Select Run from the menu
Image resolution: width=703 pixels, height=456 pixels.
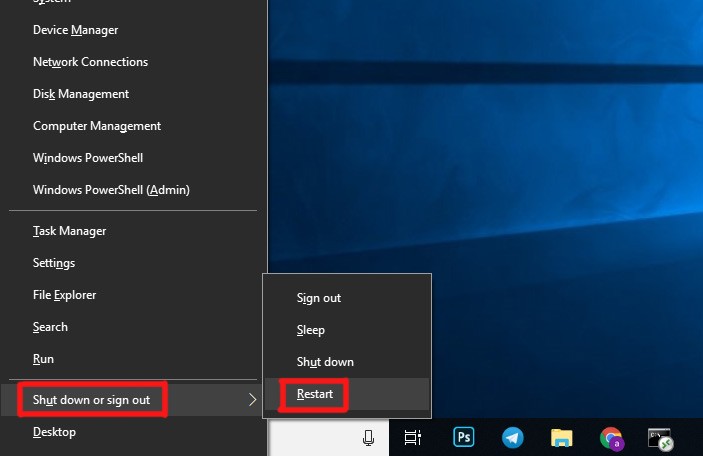coord(43,359)
